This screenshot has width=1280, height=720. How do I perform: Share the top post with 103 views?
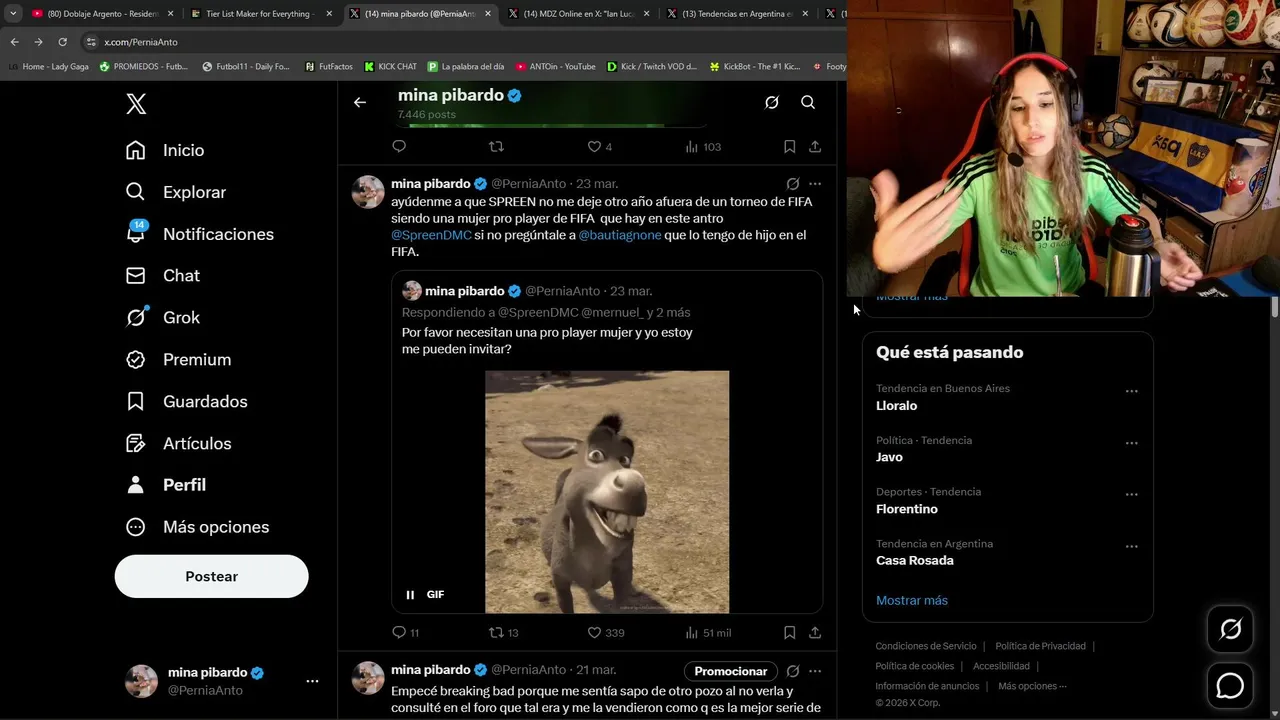[x=815, y=146]
